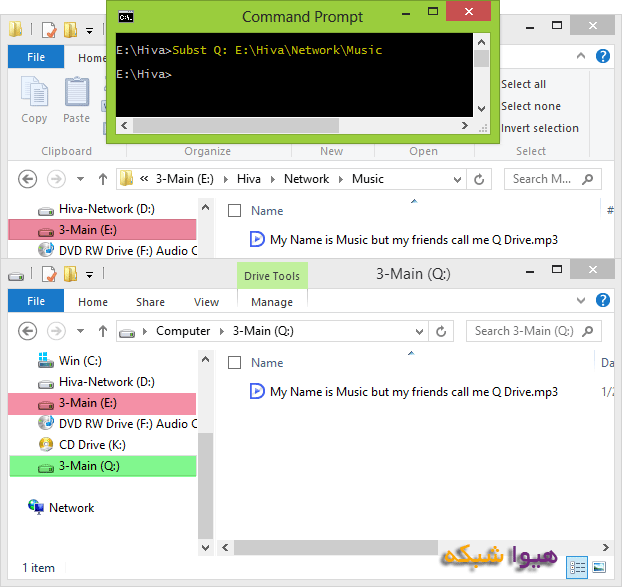Expand the address bar history in 3-Main (Q:) window
The image size is (622, 587).
coord(419,332)
